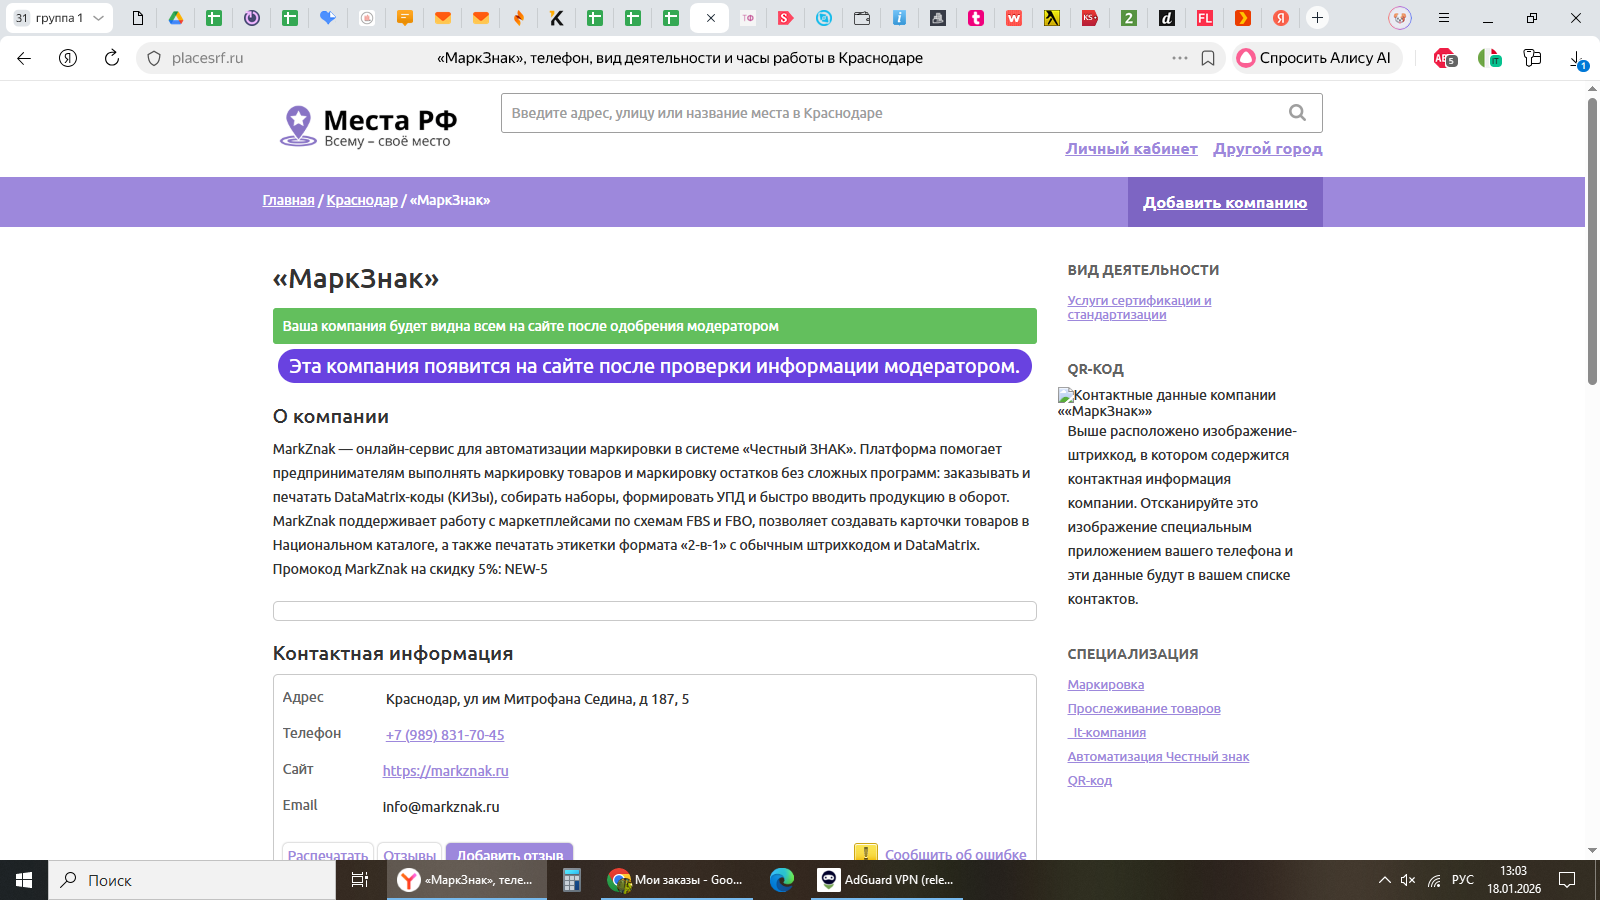Click the taskbar 'Поиск' search box
Screen dimensions: 1600x900
pyautogui.click(x=192, y=880)
